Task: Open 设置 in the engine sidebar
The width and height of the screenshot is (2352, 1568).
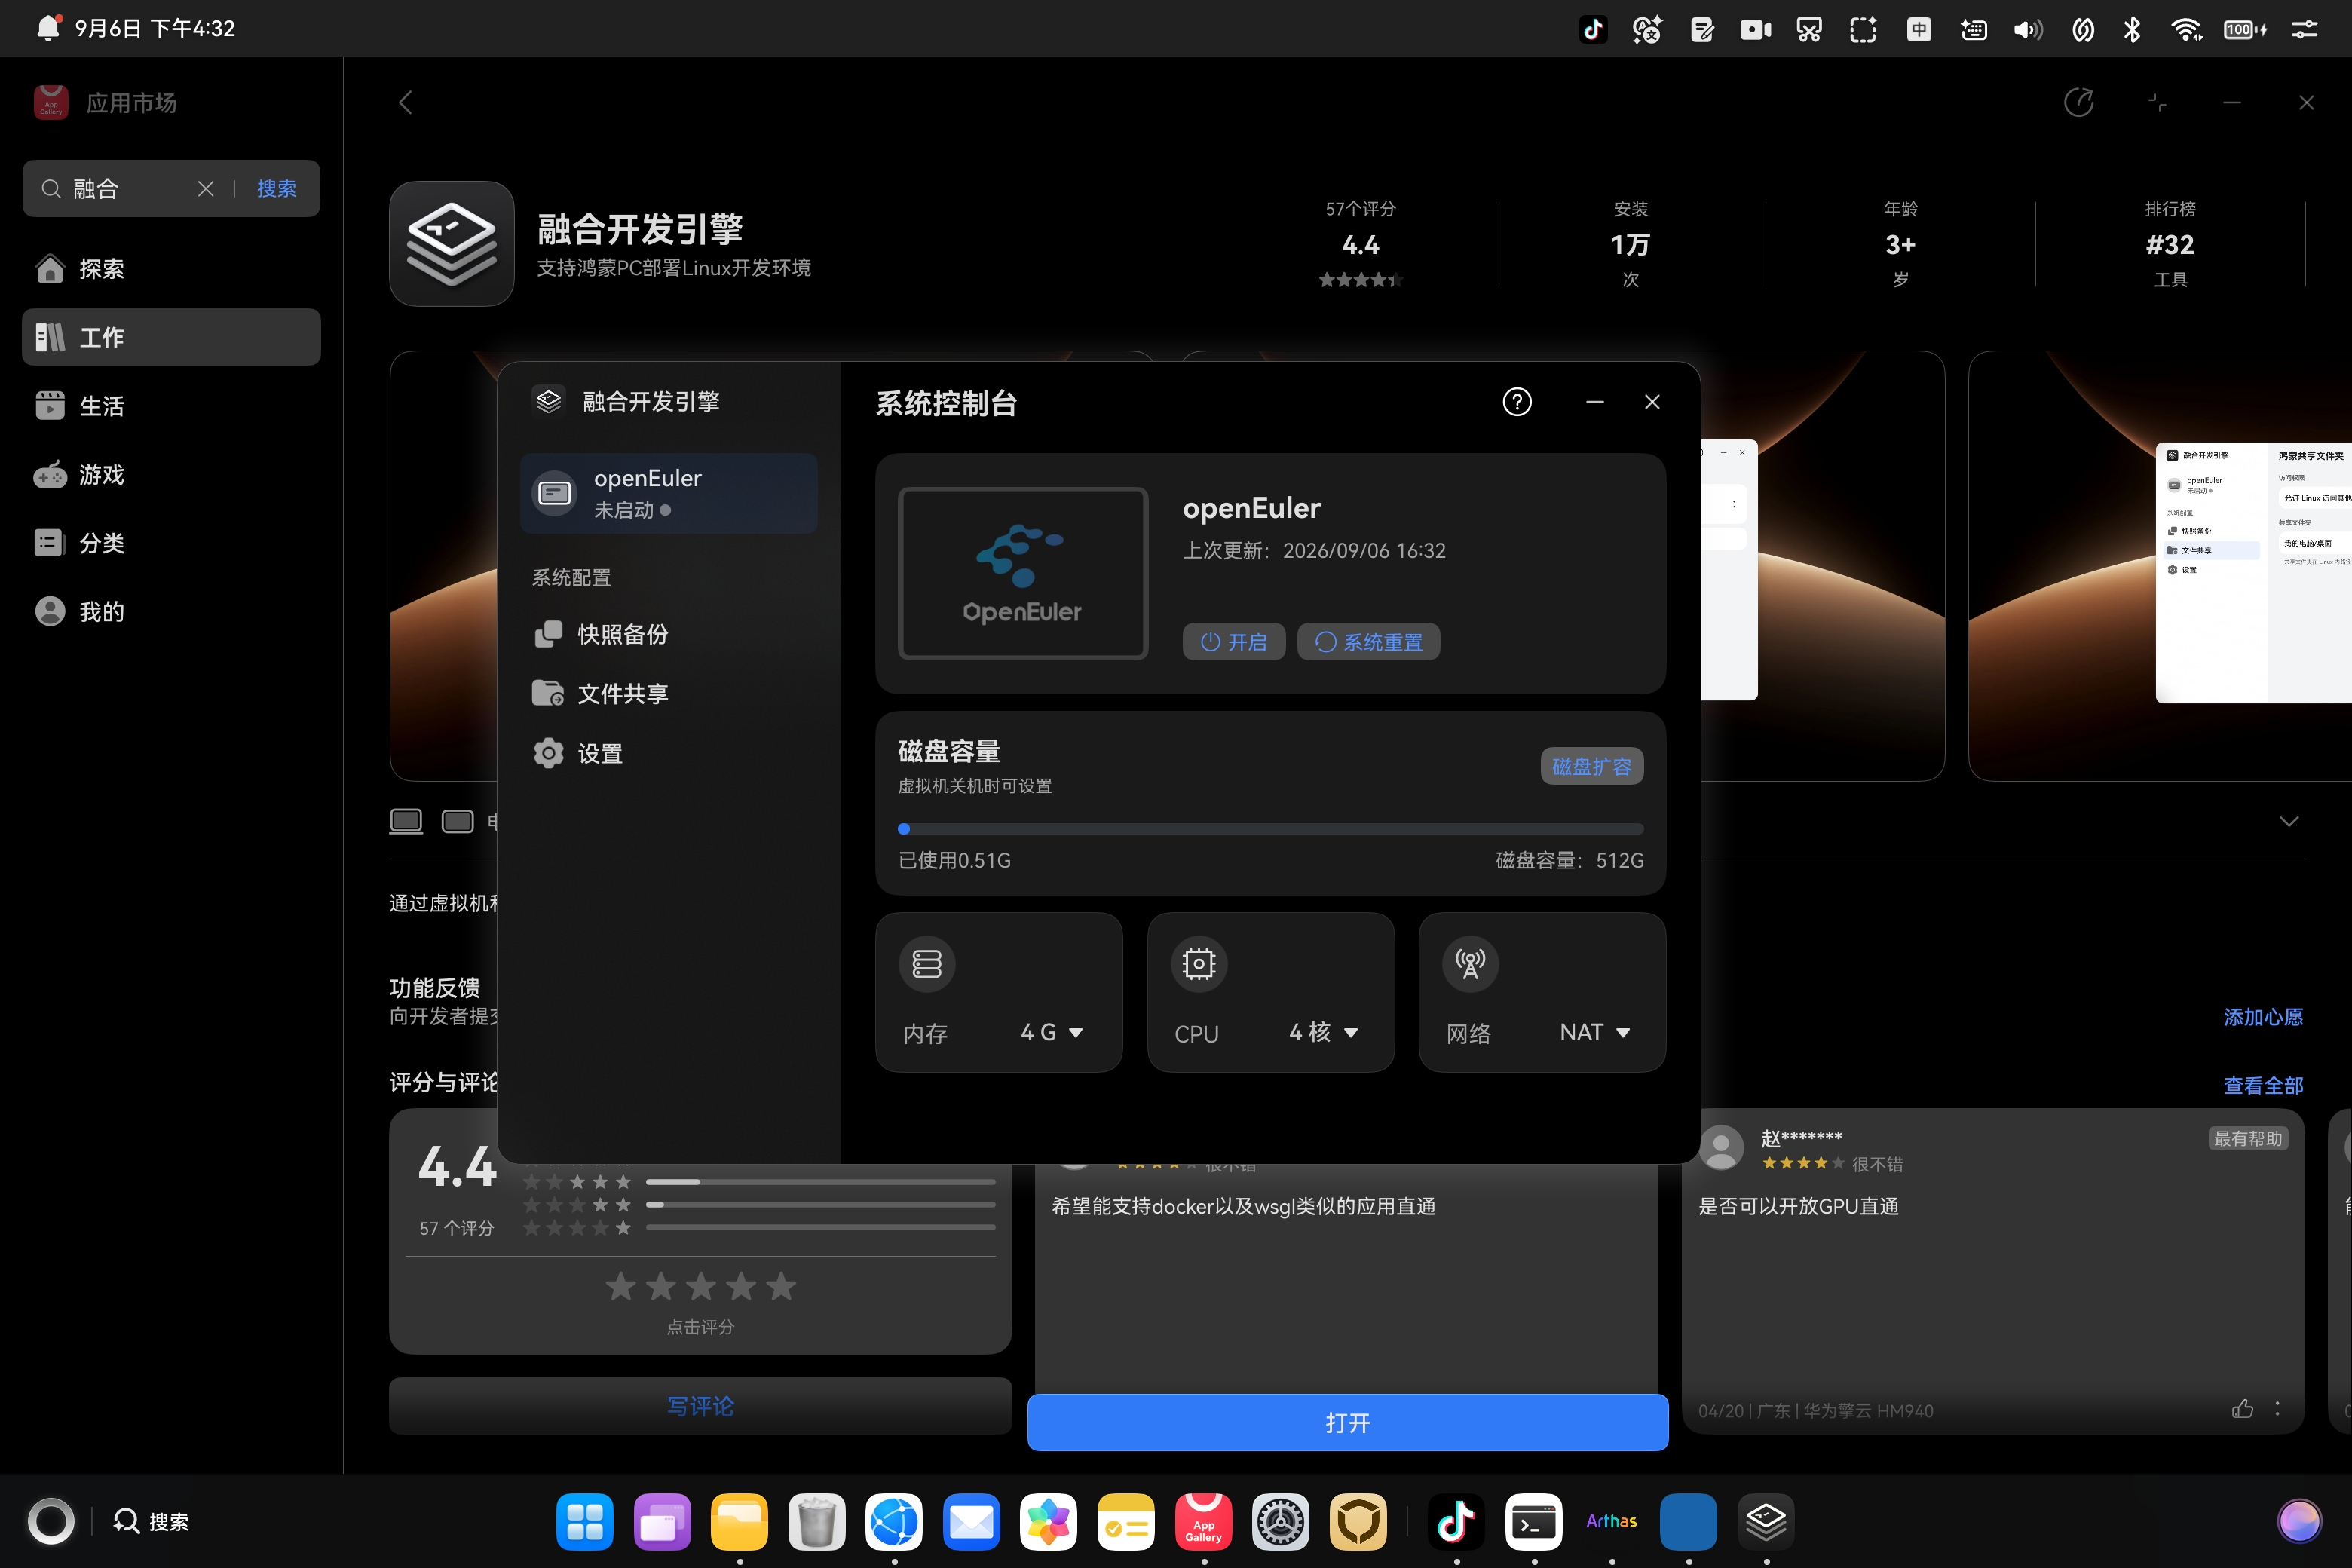Action: tap(669, 753)
